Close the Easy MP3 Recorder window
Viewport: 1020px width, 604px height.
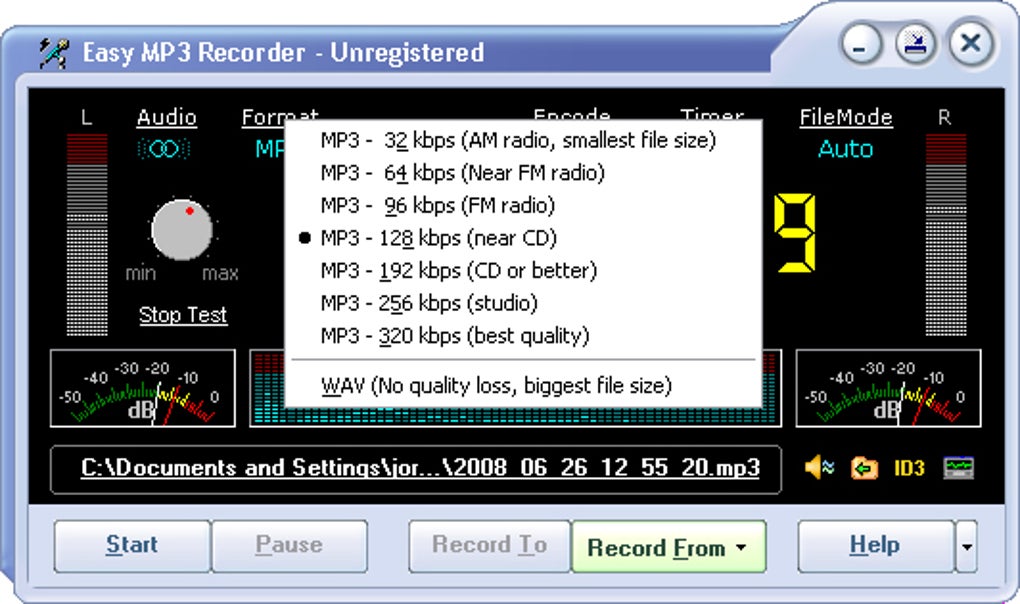point(971,44)
